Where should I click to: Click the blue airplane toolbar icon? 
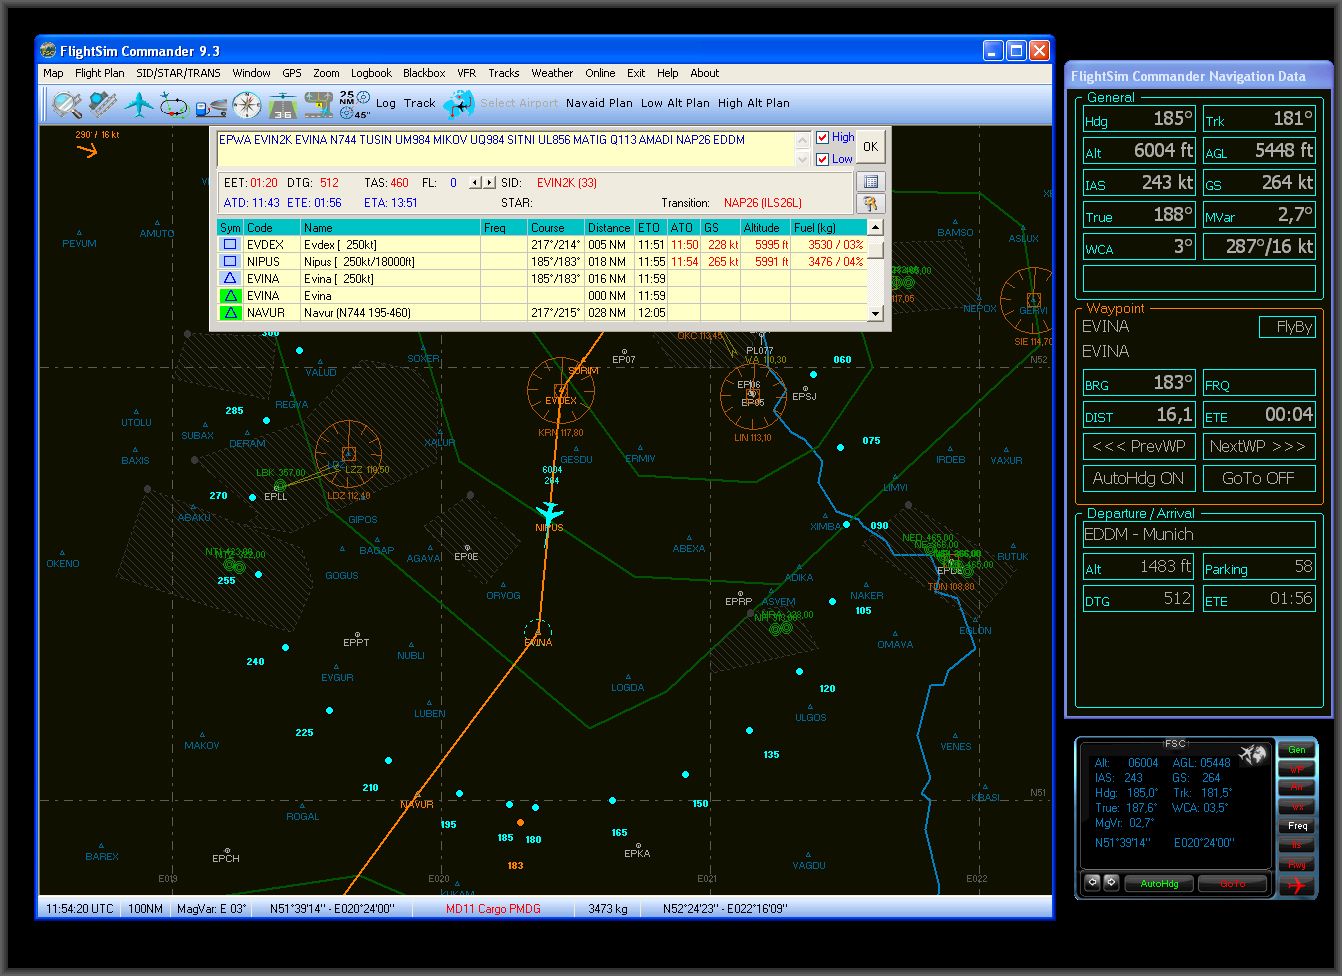138,103
